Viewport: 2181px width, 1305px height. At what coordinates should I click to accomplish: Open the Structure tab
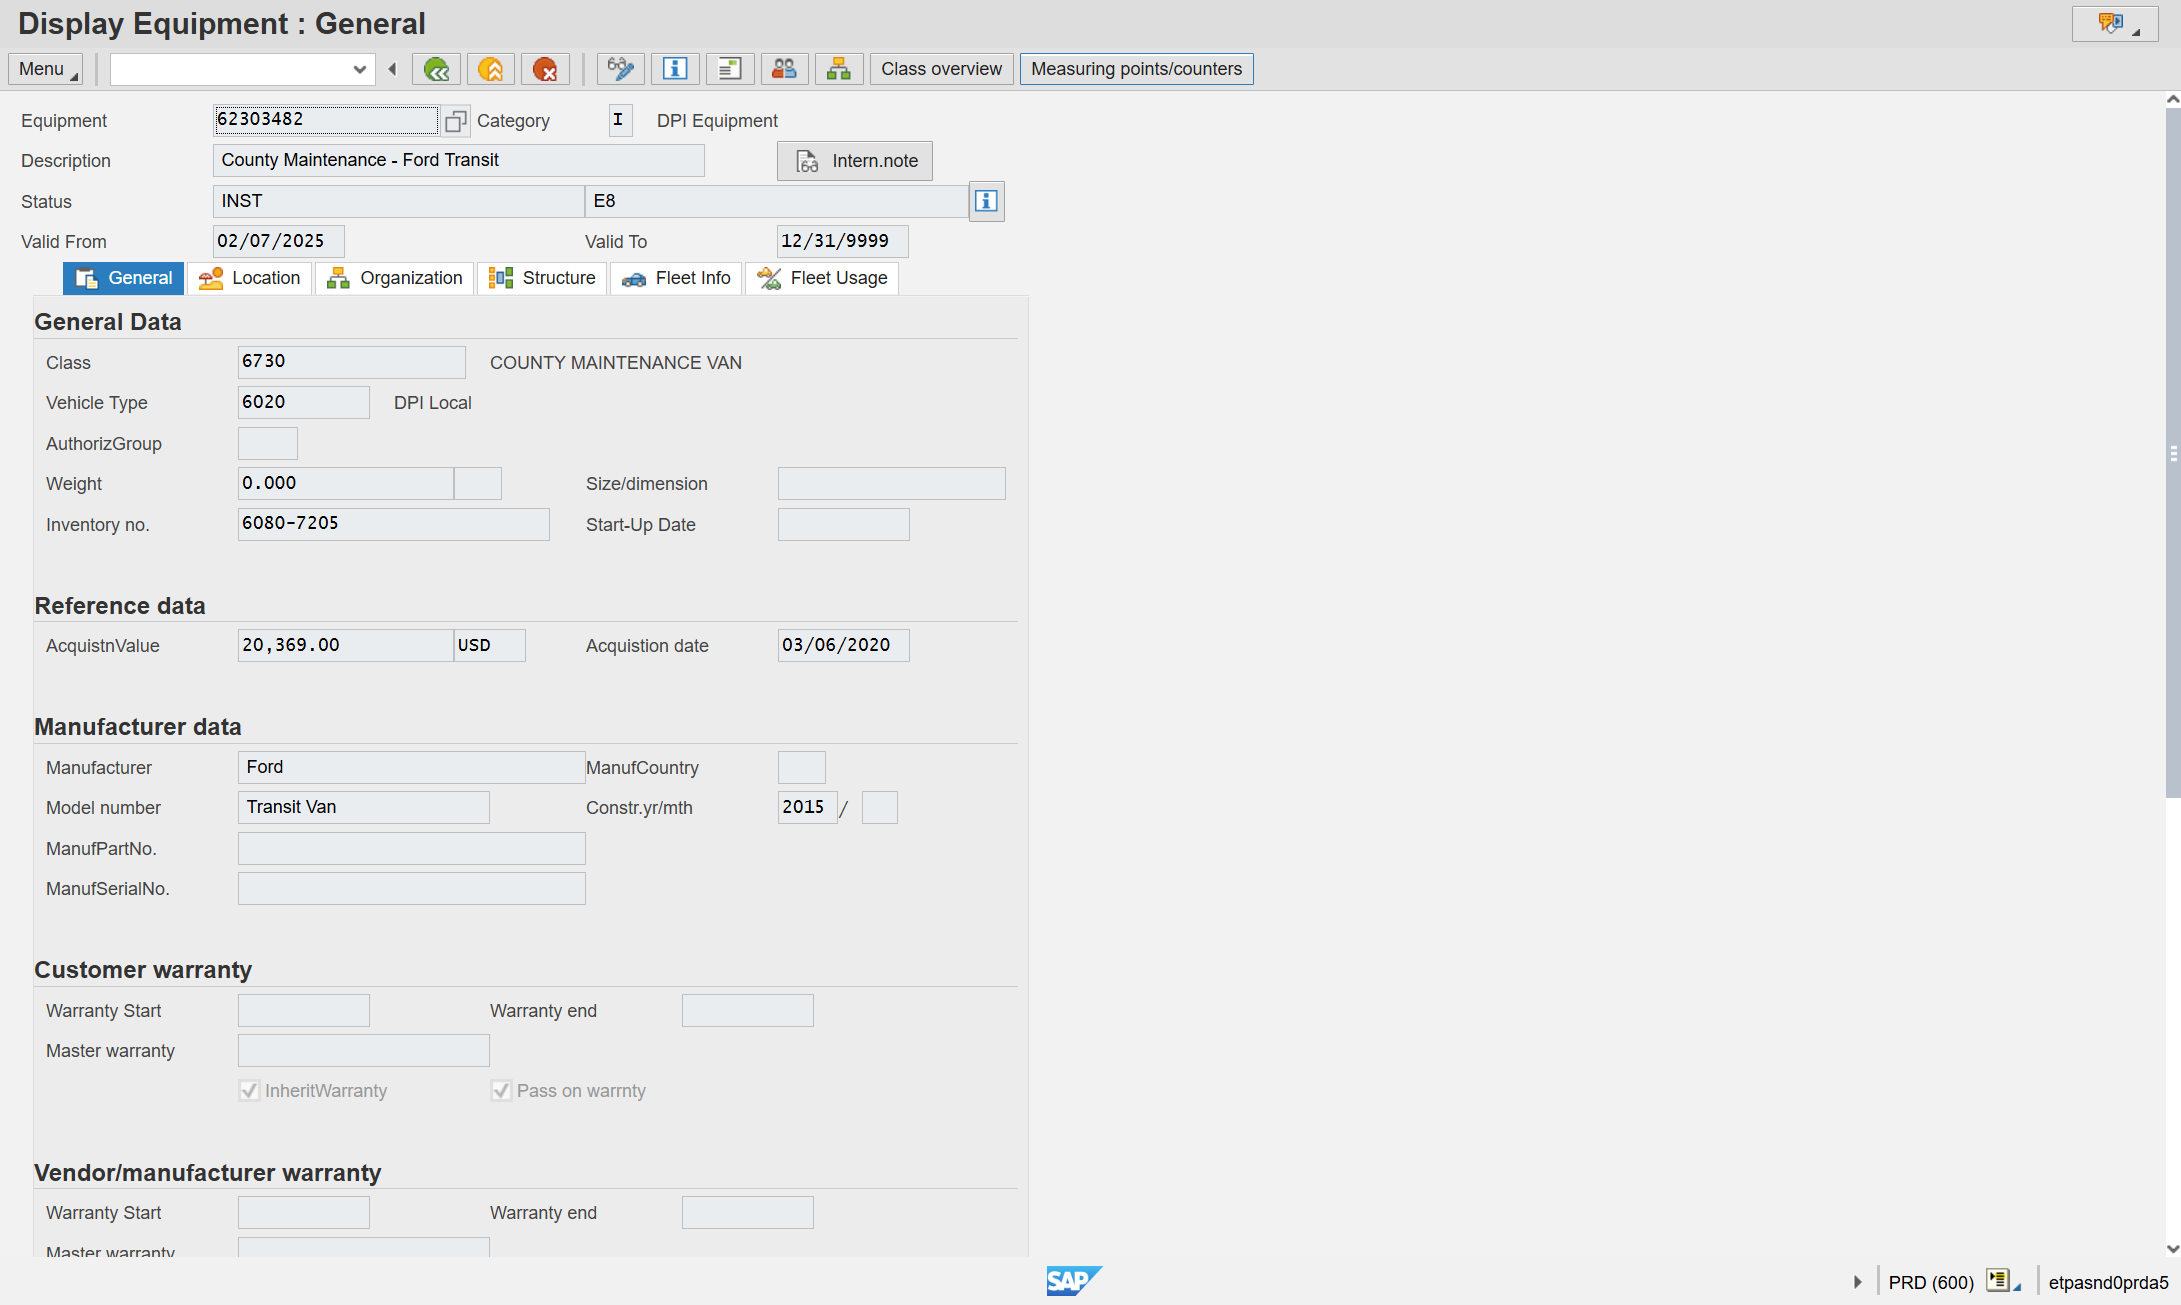(x=542, y=278)
